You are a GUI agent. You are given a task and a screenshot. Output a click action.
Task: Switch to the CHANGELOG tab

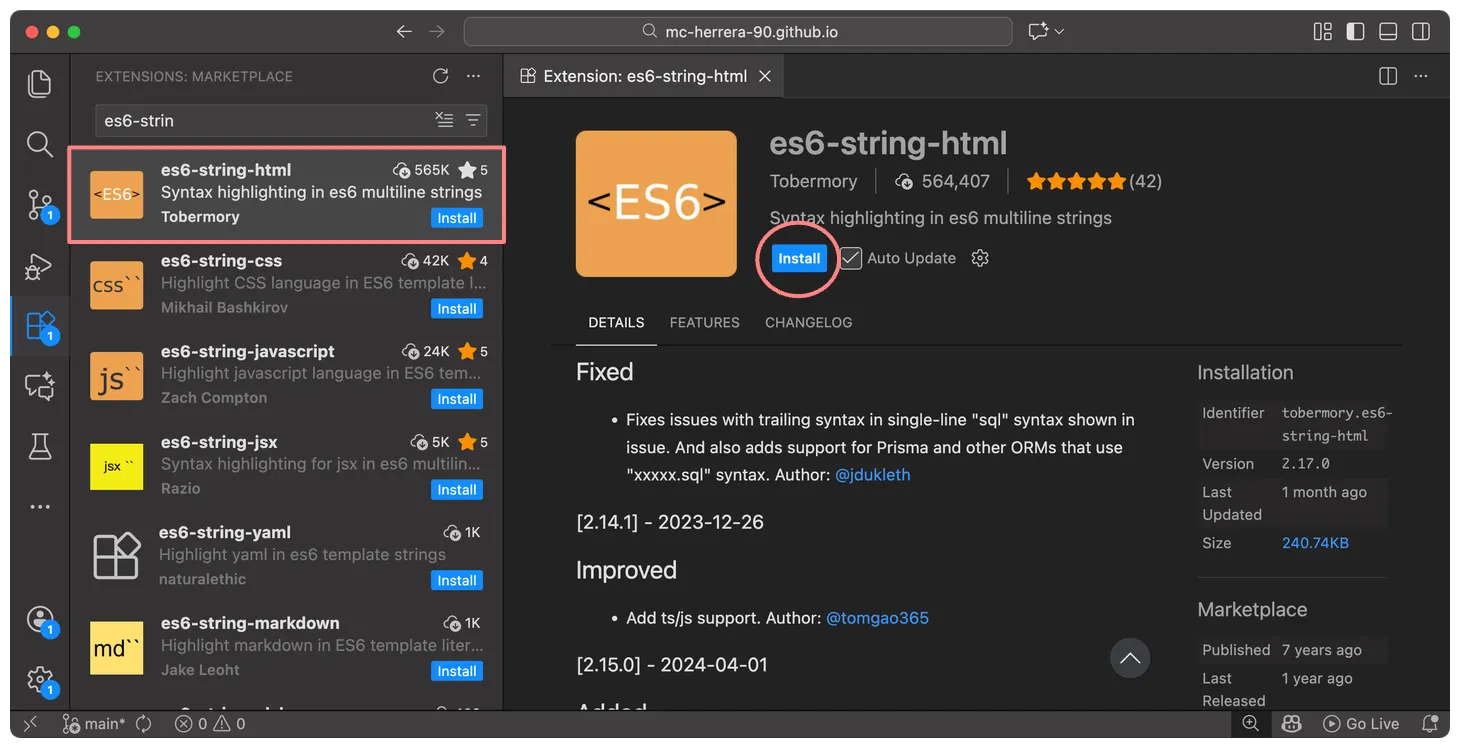coord(808,322)
